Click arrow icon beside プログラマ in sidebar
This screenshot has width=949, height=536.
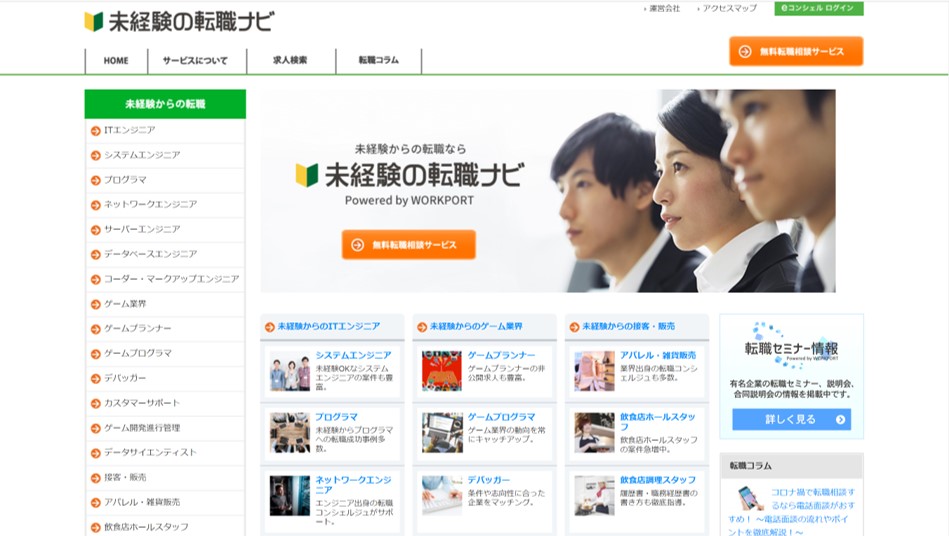click(x=96, y=180)
